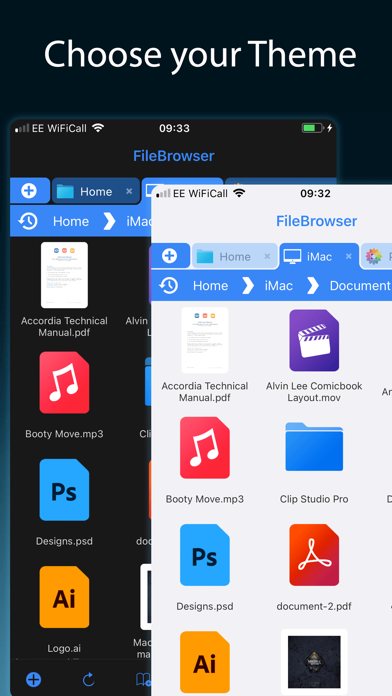Click chevron after iMac in light breadcrumb
Image resolution: width=392 pixels, height=696 pixels.
(313, 285)
